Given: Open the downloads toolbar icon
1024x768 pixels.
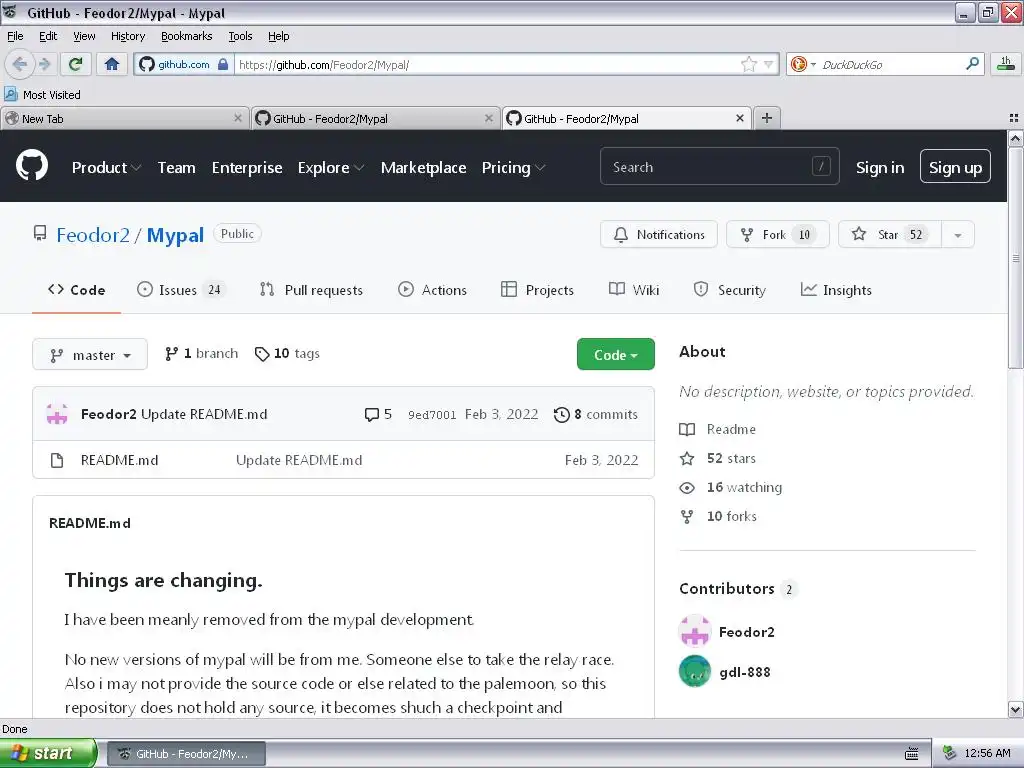Looking at the screenshot, I should [x=1006, y=64].
